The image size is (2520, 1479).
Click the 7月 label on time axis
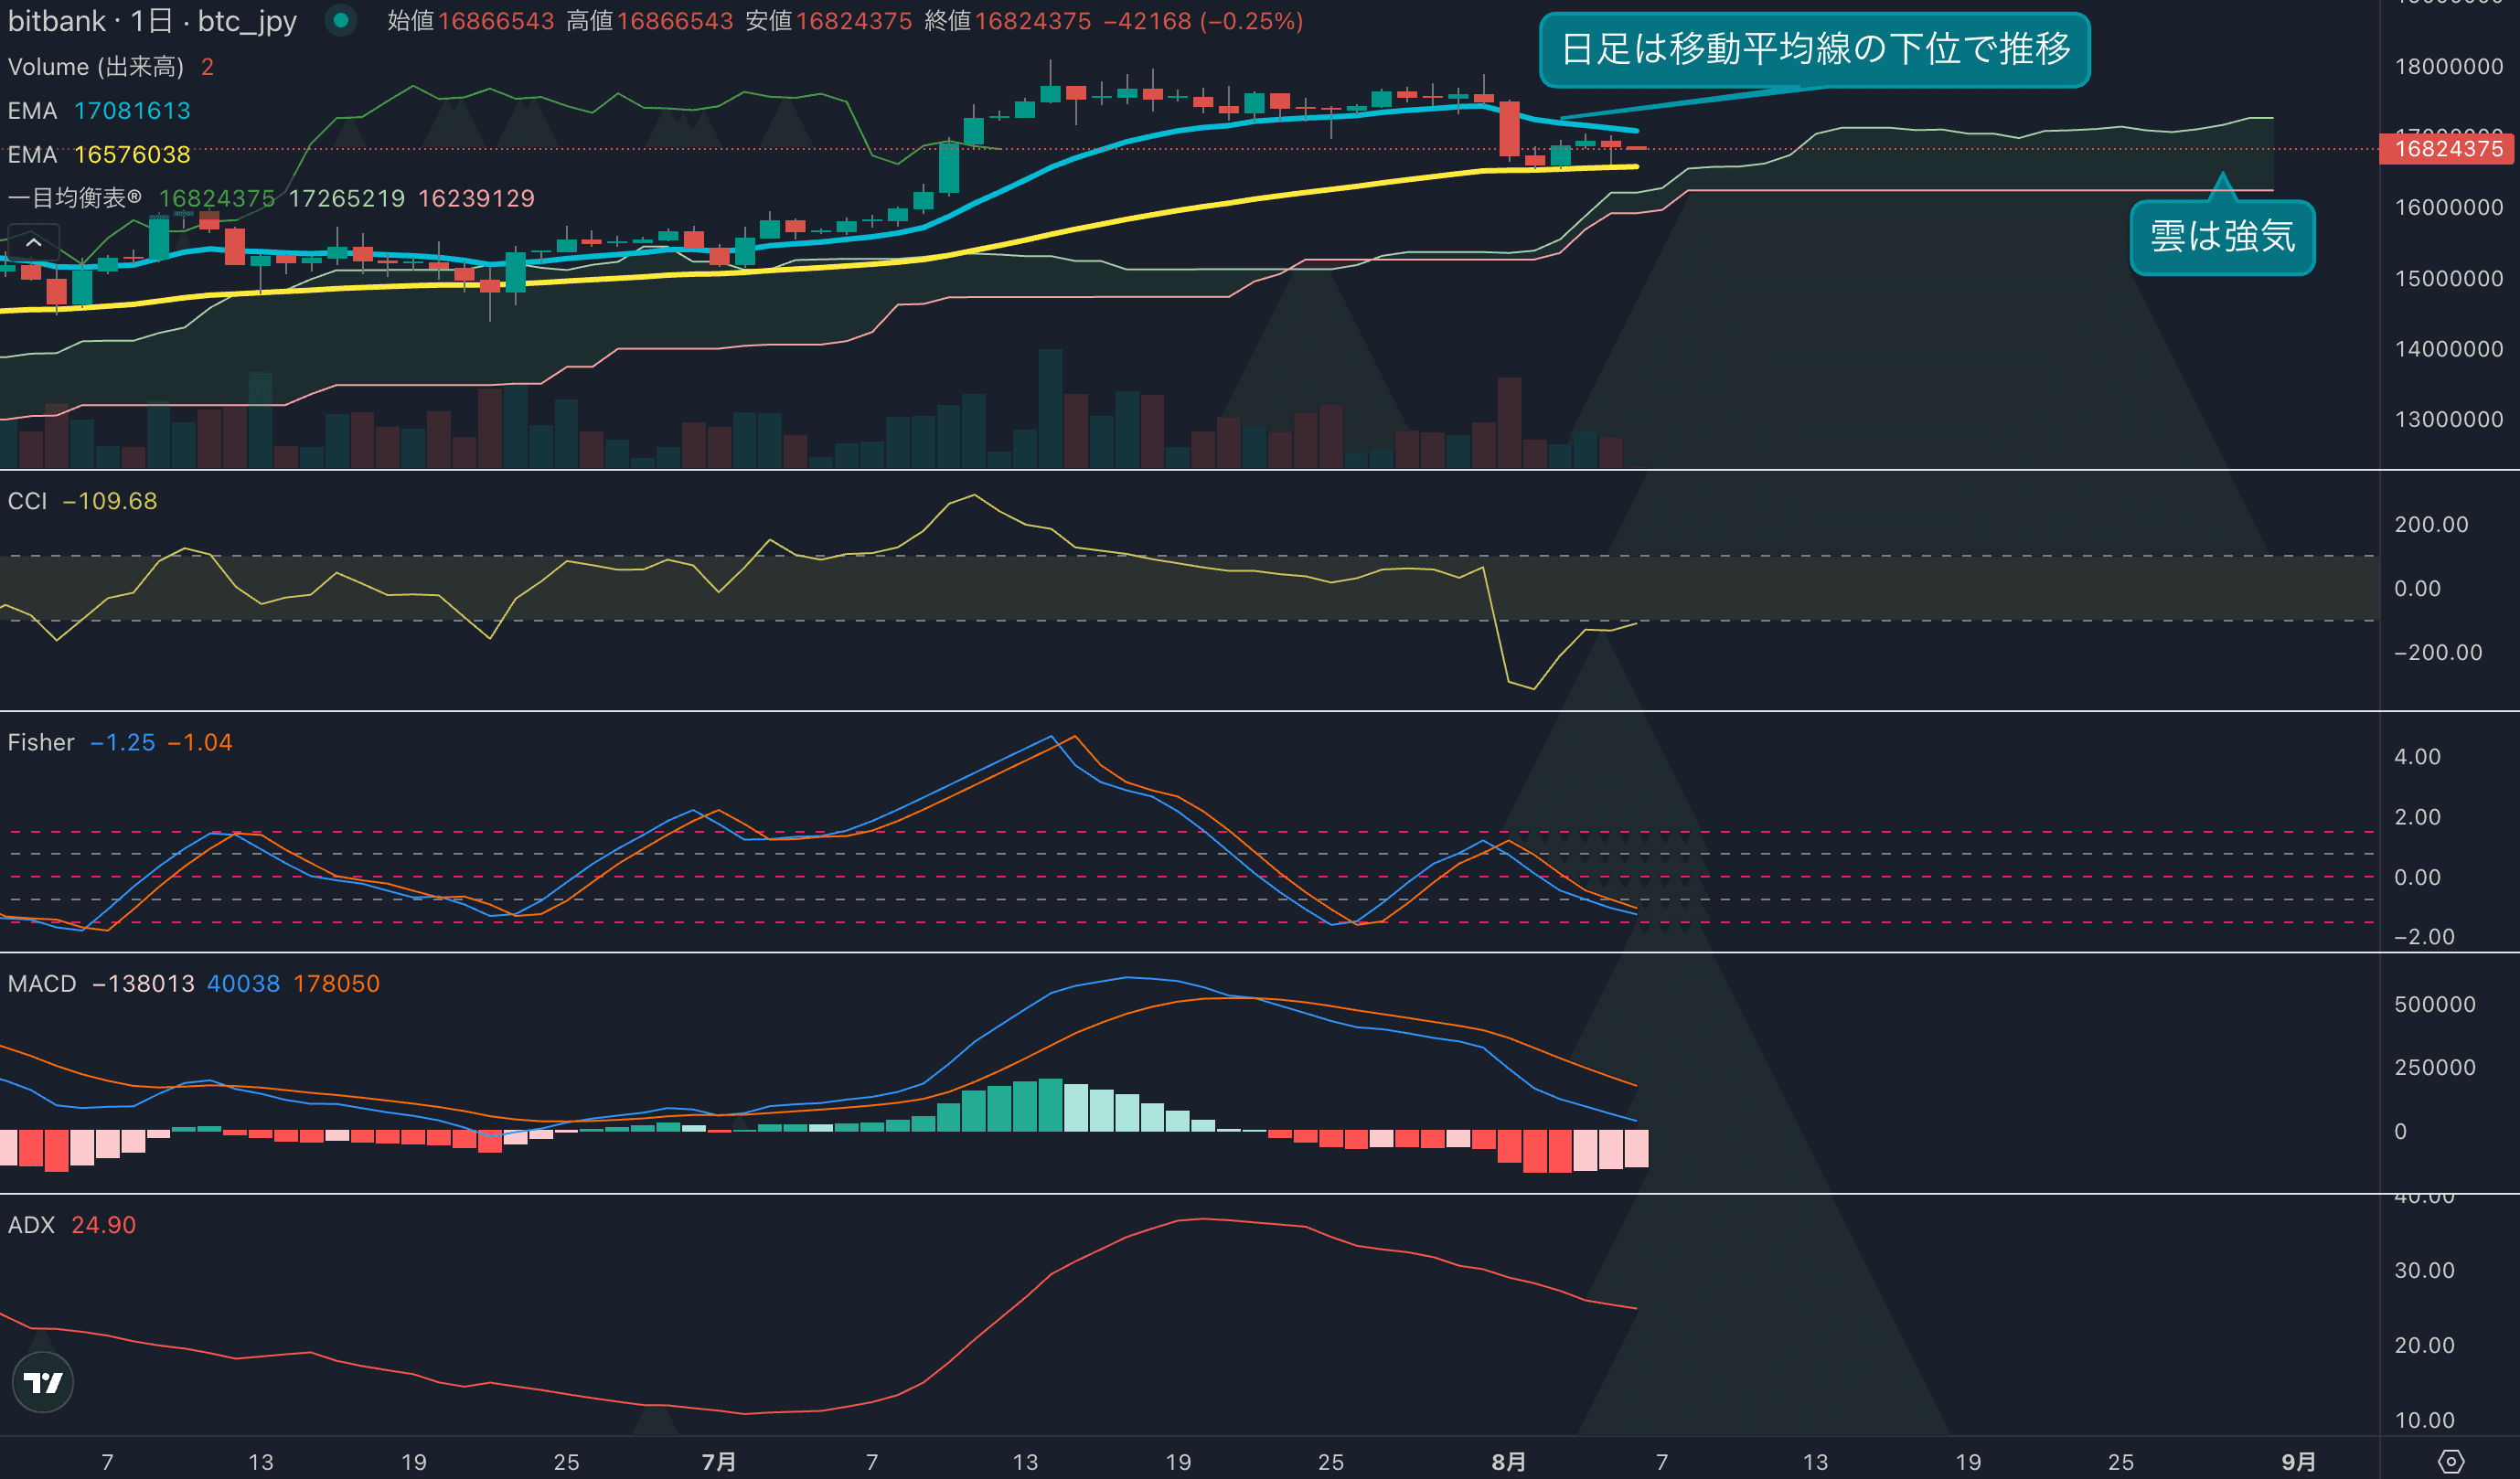718,1461
